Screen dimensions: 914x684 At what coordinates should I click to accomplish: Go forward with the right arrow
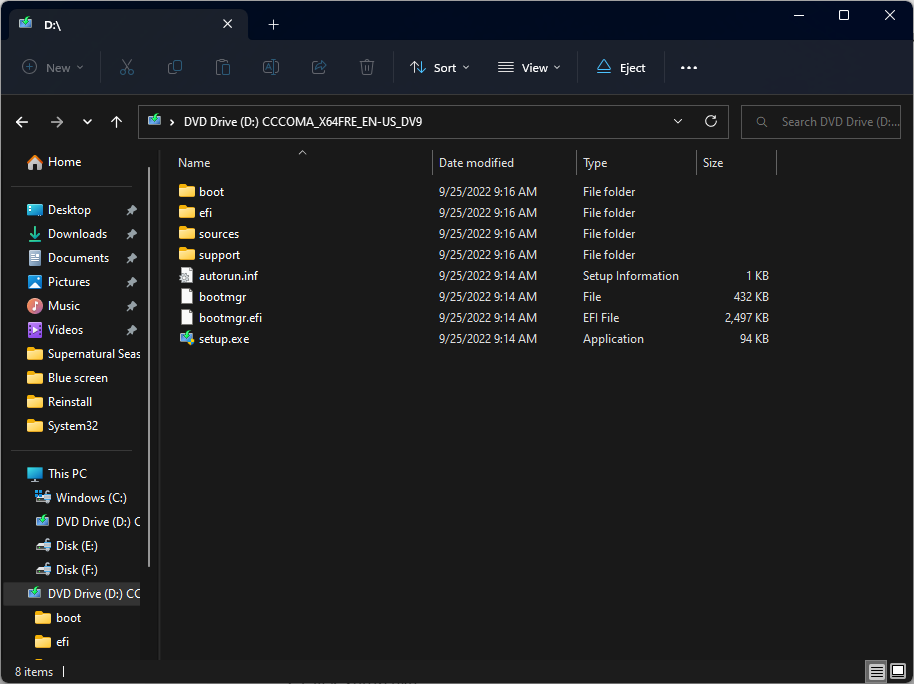coord(57,122)
